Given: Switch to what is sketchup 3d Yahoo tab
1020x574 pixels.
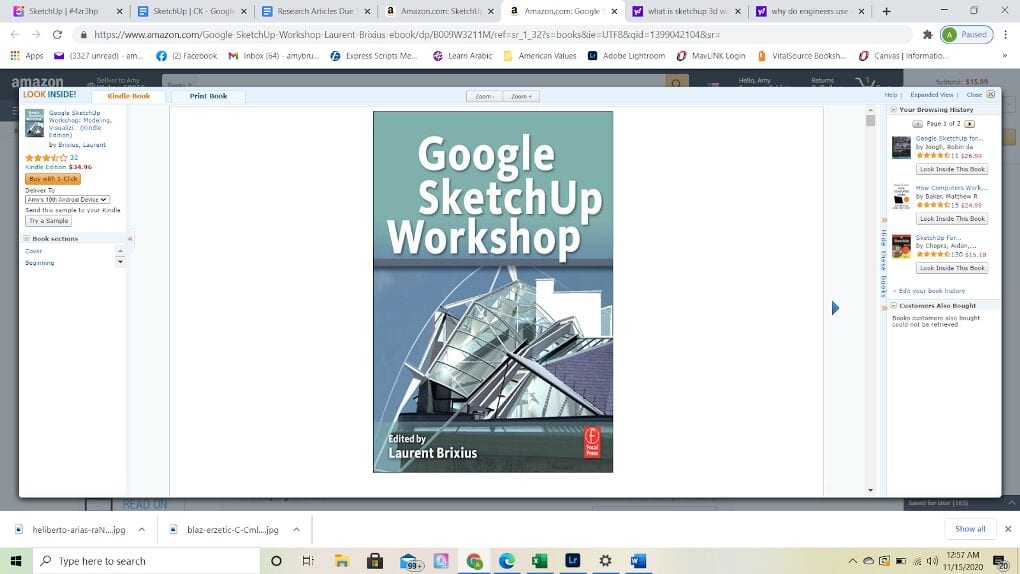Looking at the screenshot, I should tap(687, 11).
